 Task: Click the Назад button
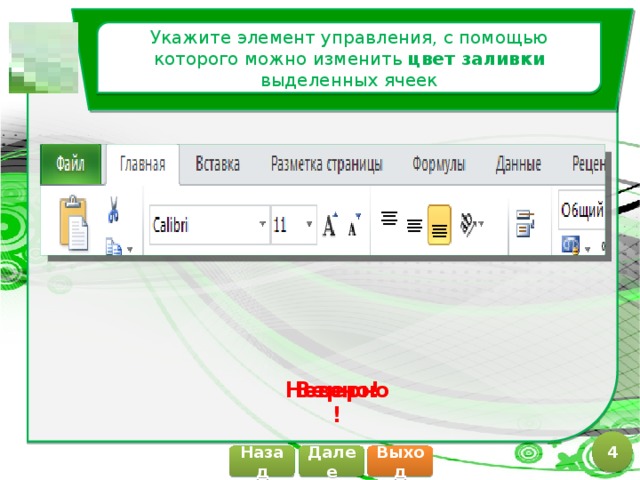(x=262, y=462)
